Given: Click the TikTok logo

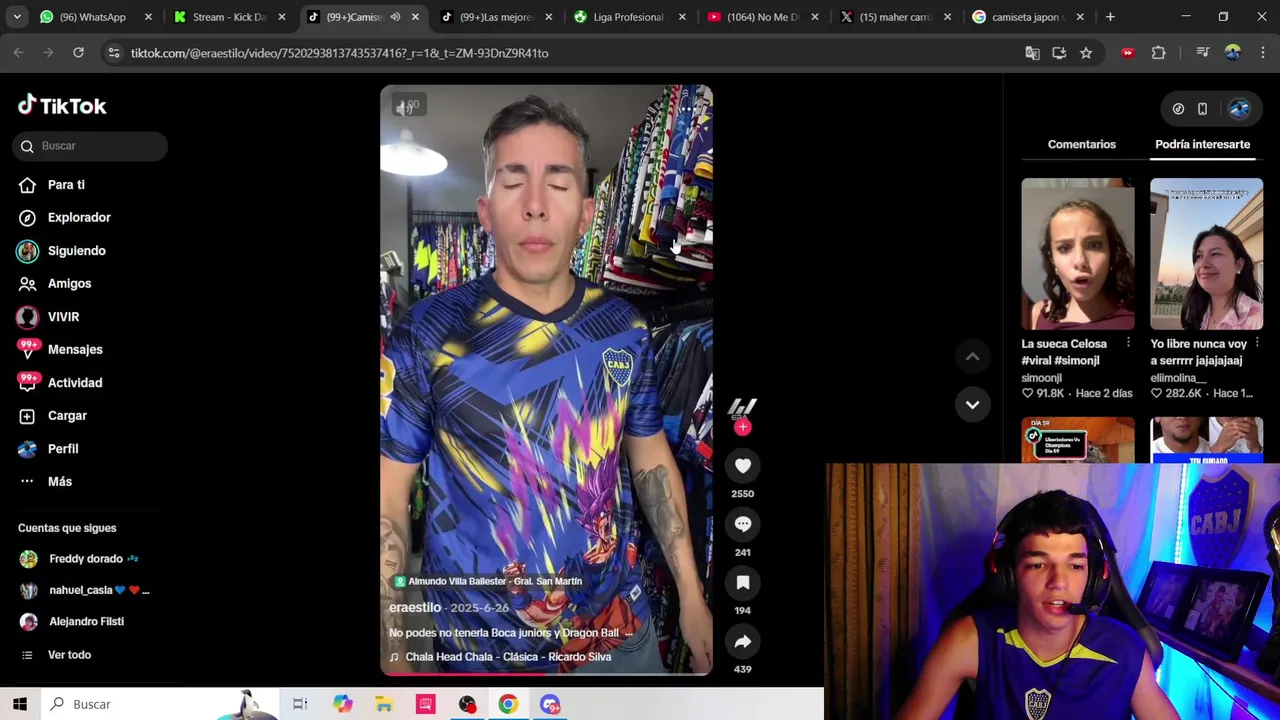Looking at the screenshot, I should click(x=62, y=106).
